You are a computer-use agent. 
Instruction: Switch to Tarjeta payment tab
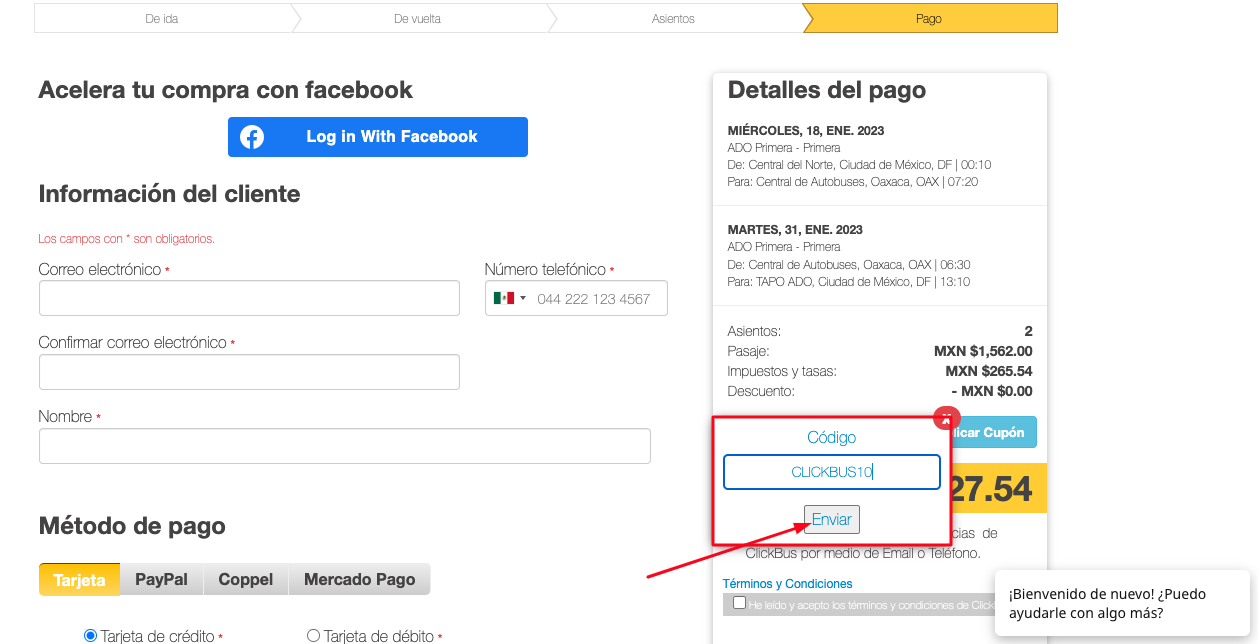(79, 580)
